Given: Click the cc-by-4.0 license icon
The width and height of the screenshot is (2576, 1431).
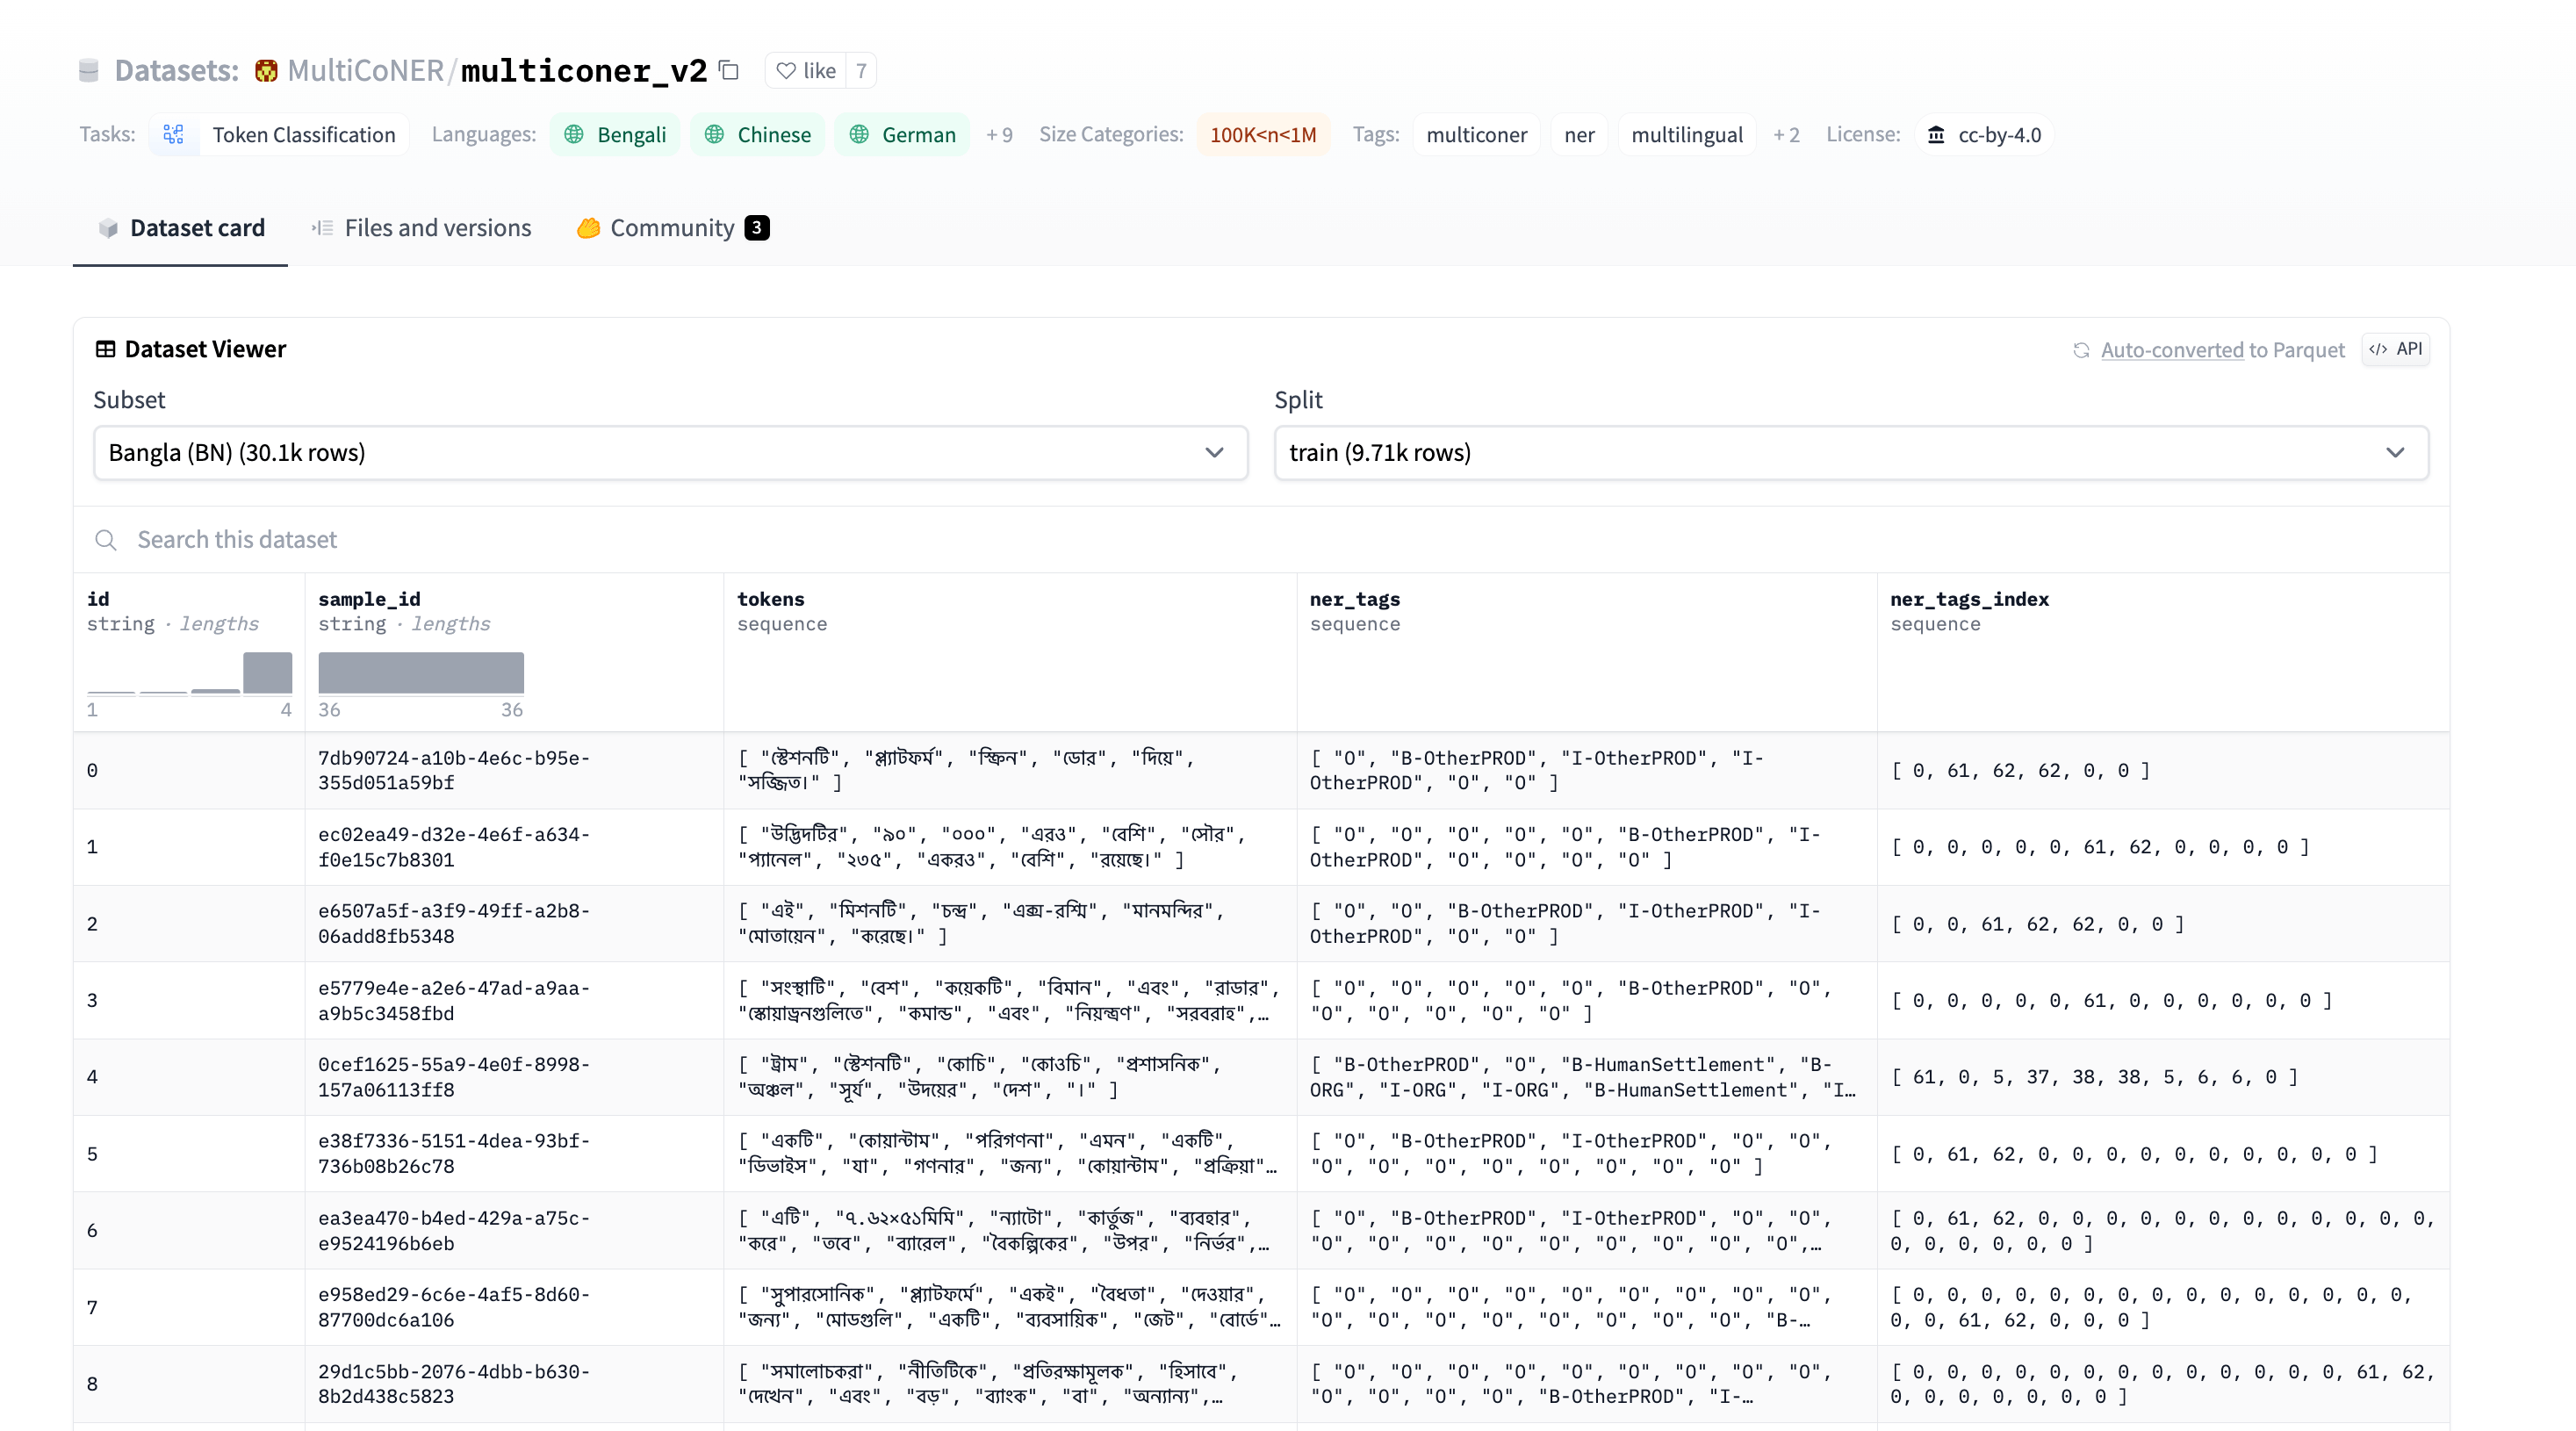Looking at the screenshot, I should coord(1936,134).
